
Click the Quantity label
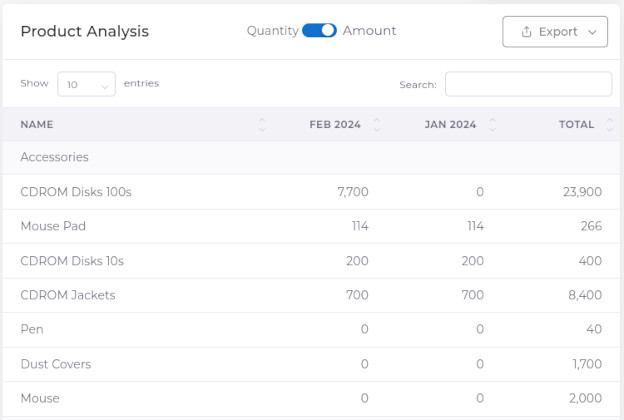[x=273, y=31]
